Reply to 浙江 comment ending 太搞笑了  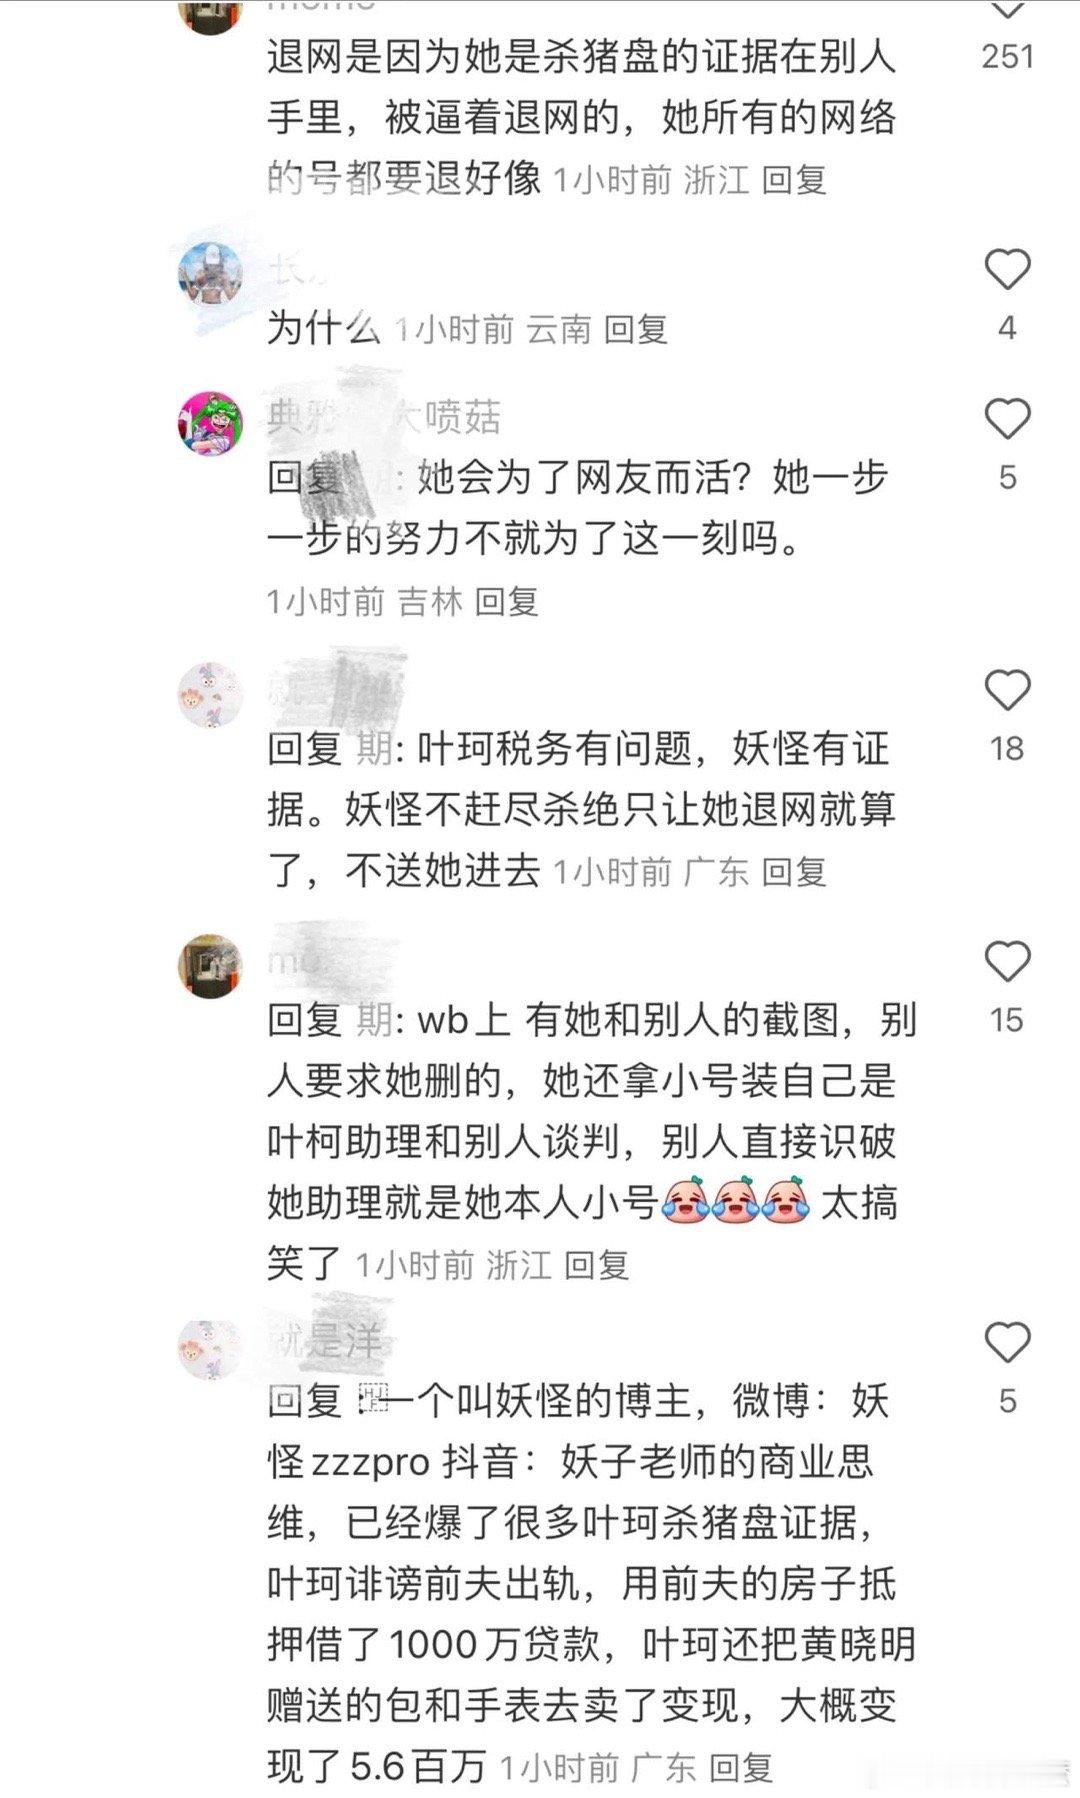coord(597,1265)
